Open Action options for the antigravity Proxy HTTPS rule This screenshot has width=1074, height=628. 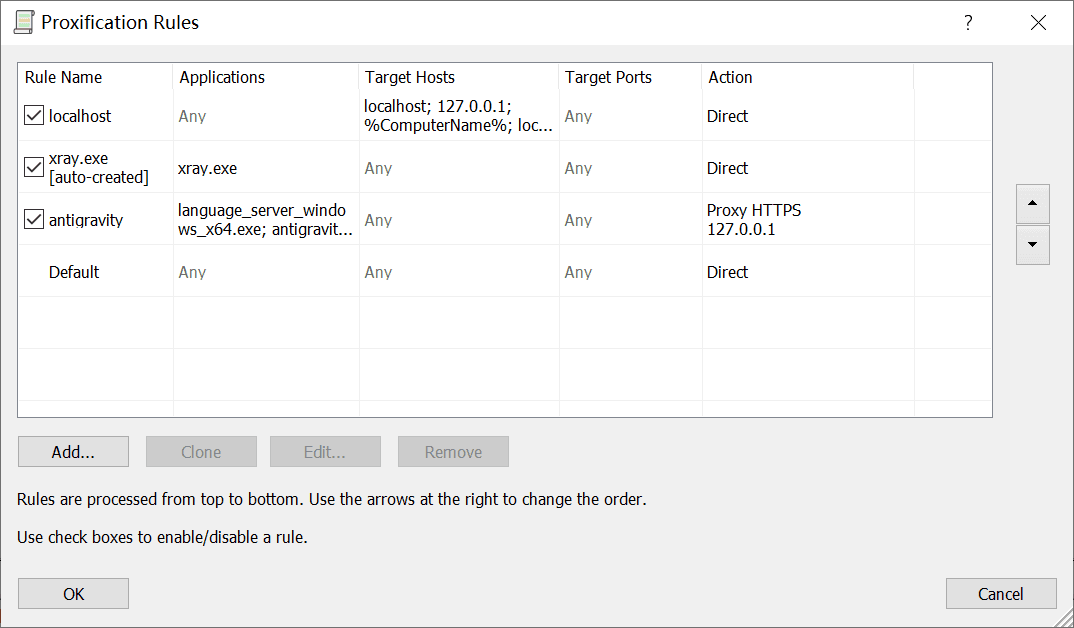pos(754,220)
